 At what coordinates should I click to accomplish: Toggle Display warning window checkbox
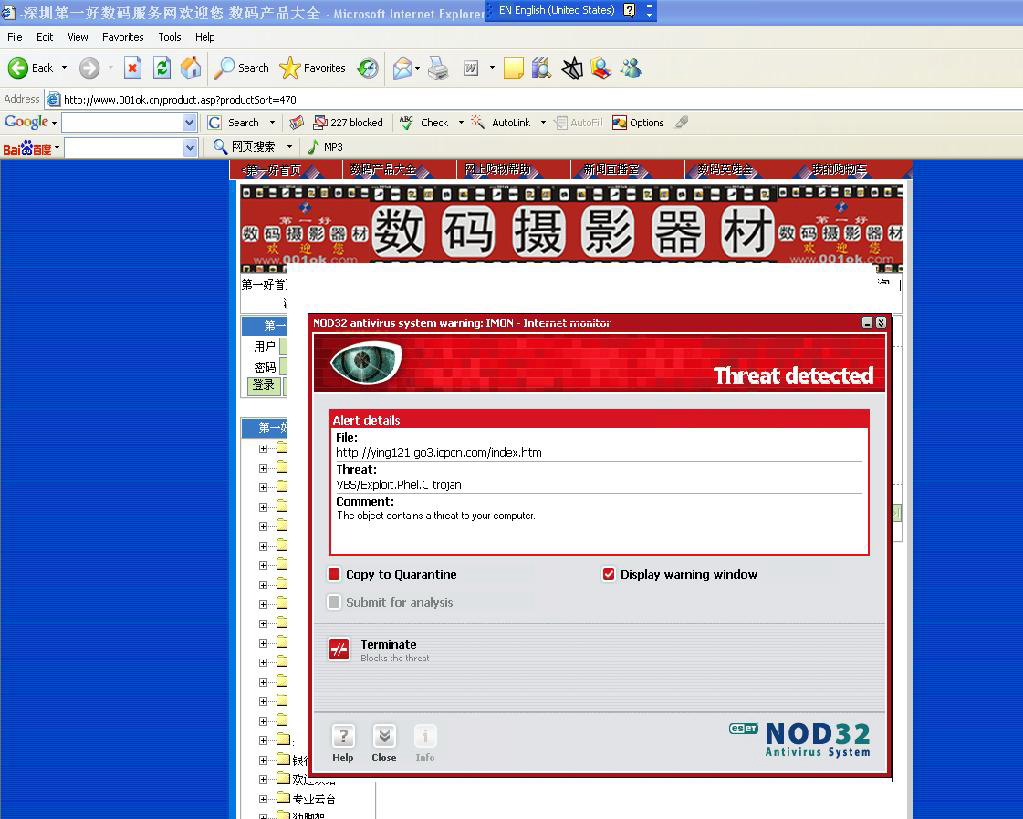(x=608, y=574)
